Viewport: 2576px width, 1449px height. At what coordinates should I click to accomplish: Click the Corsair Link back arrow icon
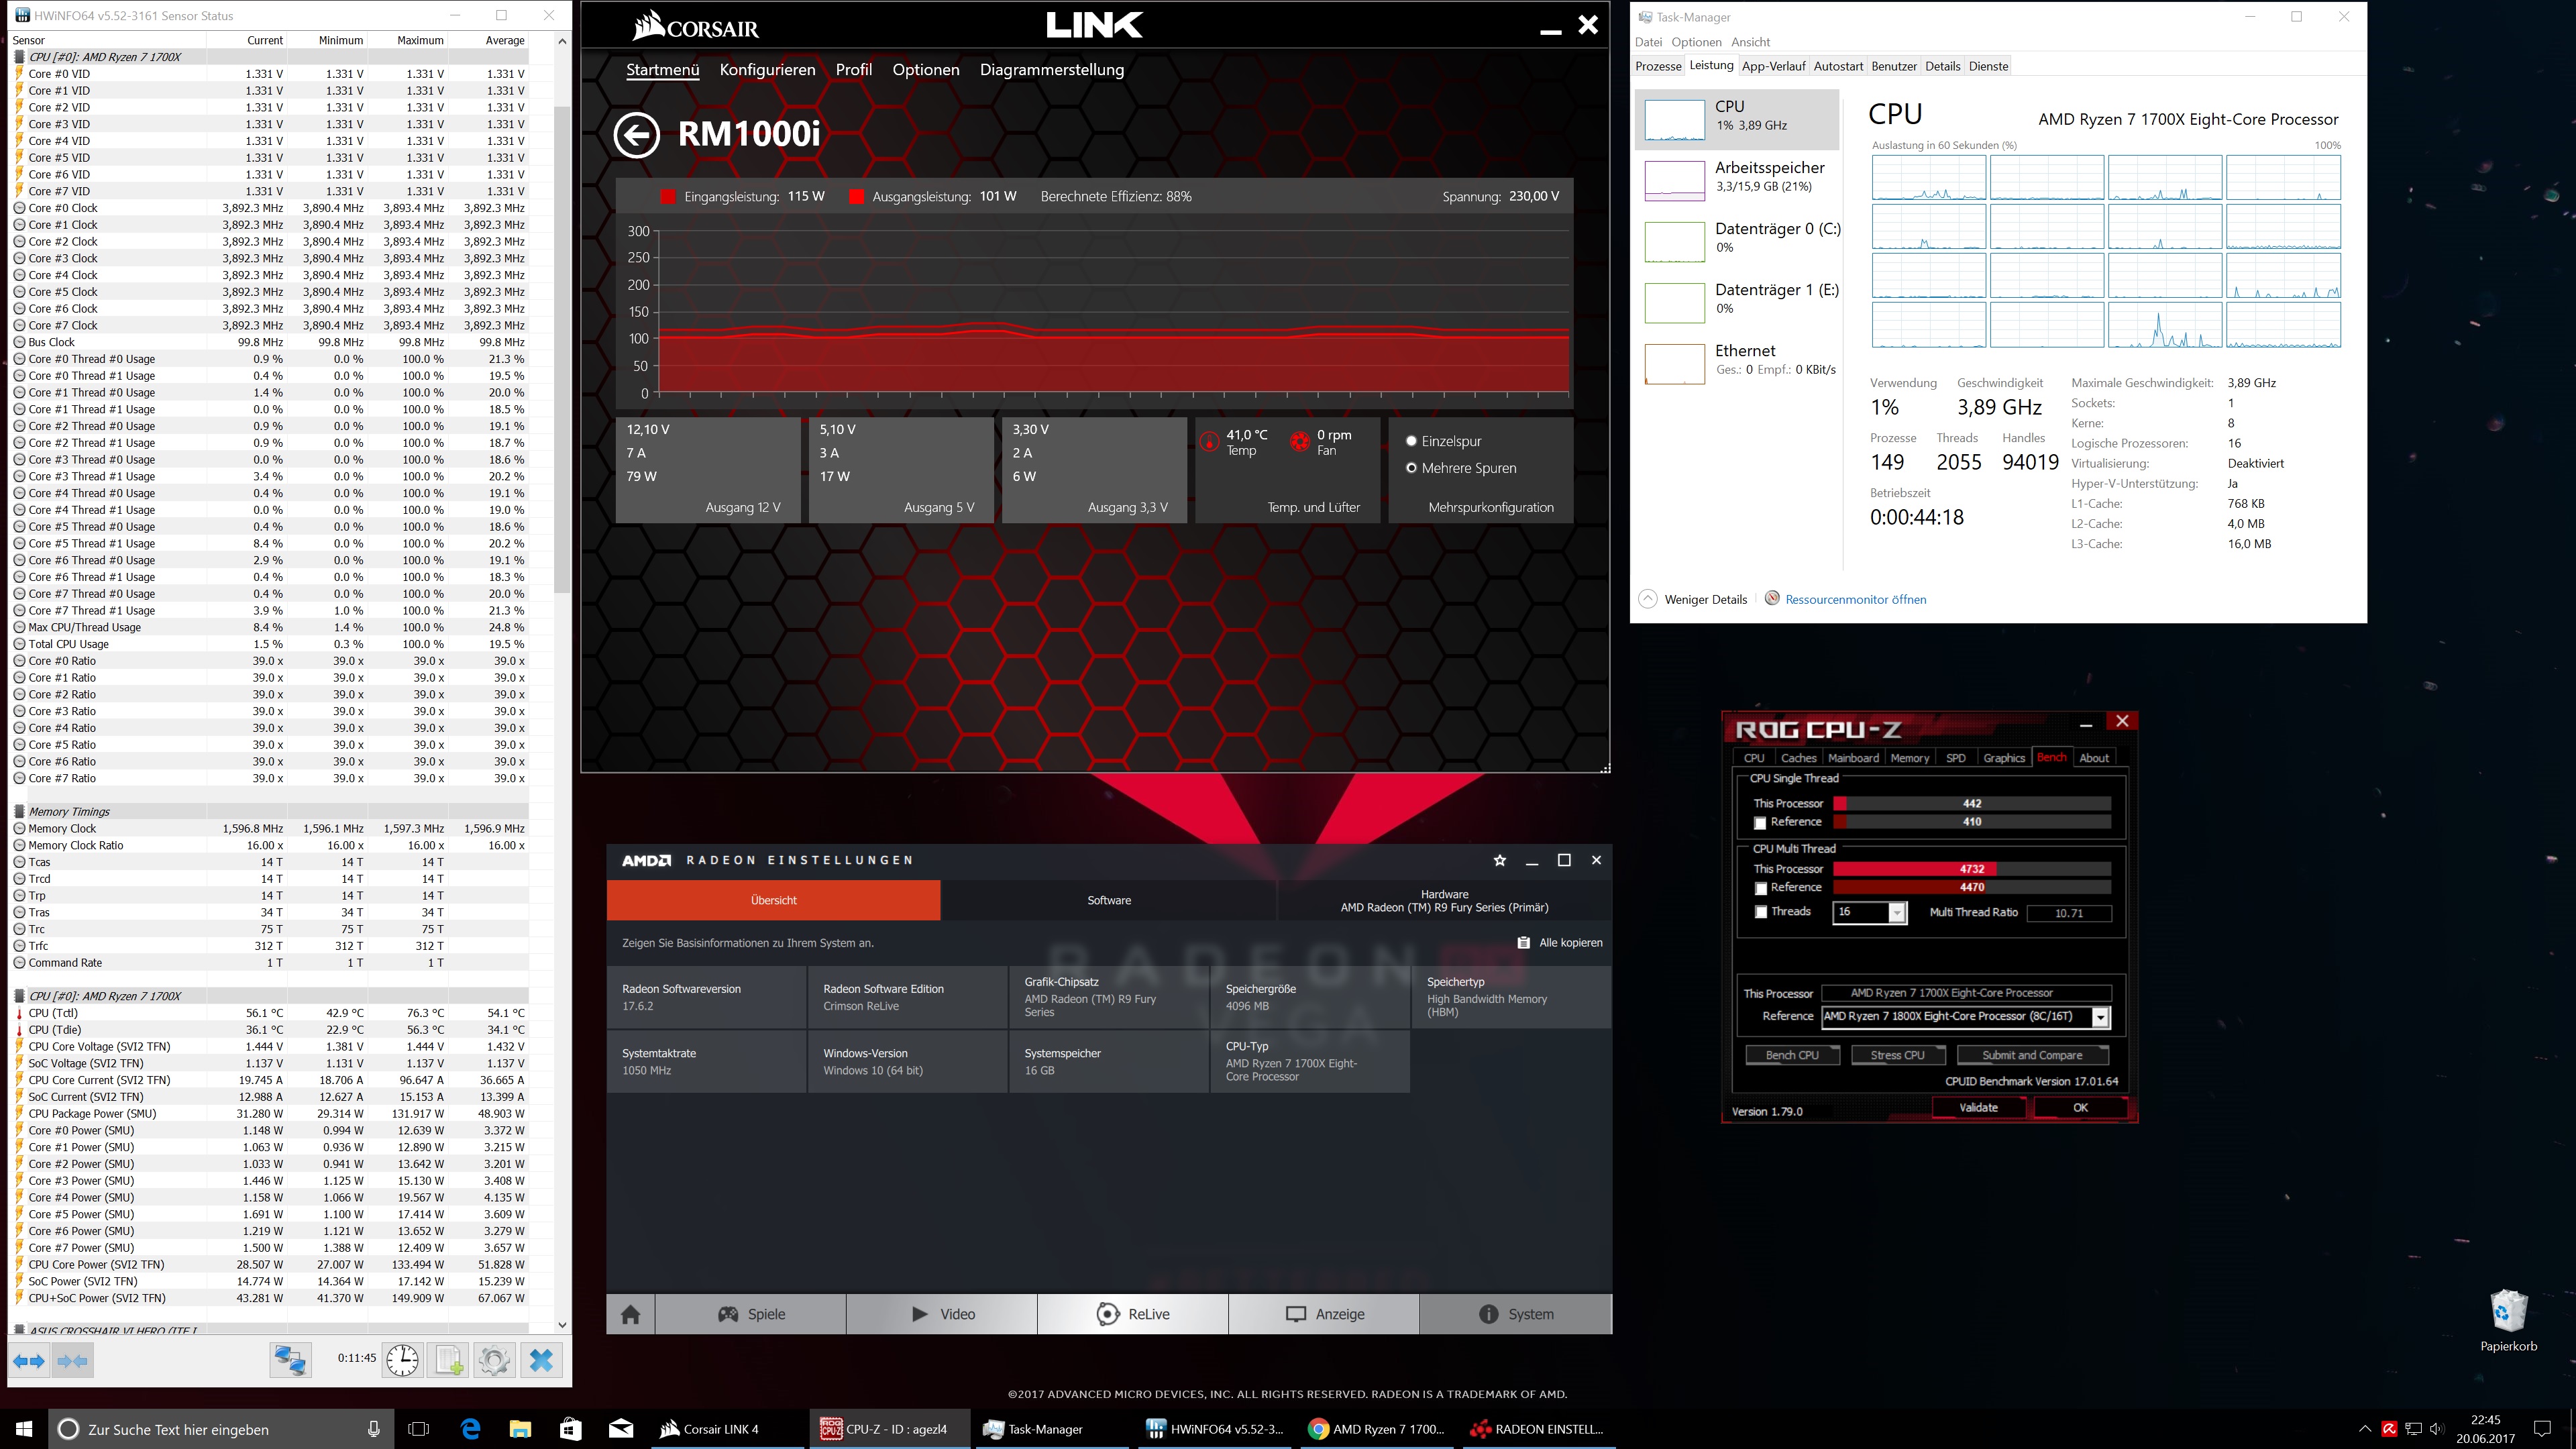(x=637, y=134)
